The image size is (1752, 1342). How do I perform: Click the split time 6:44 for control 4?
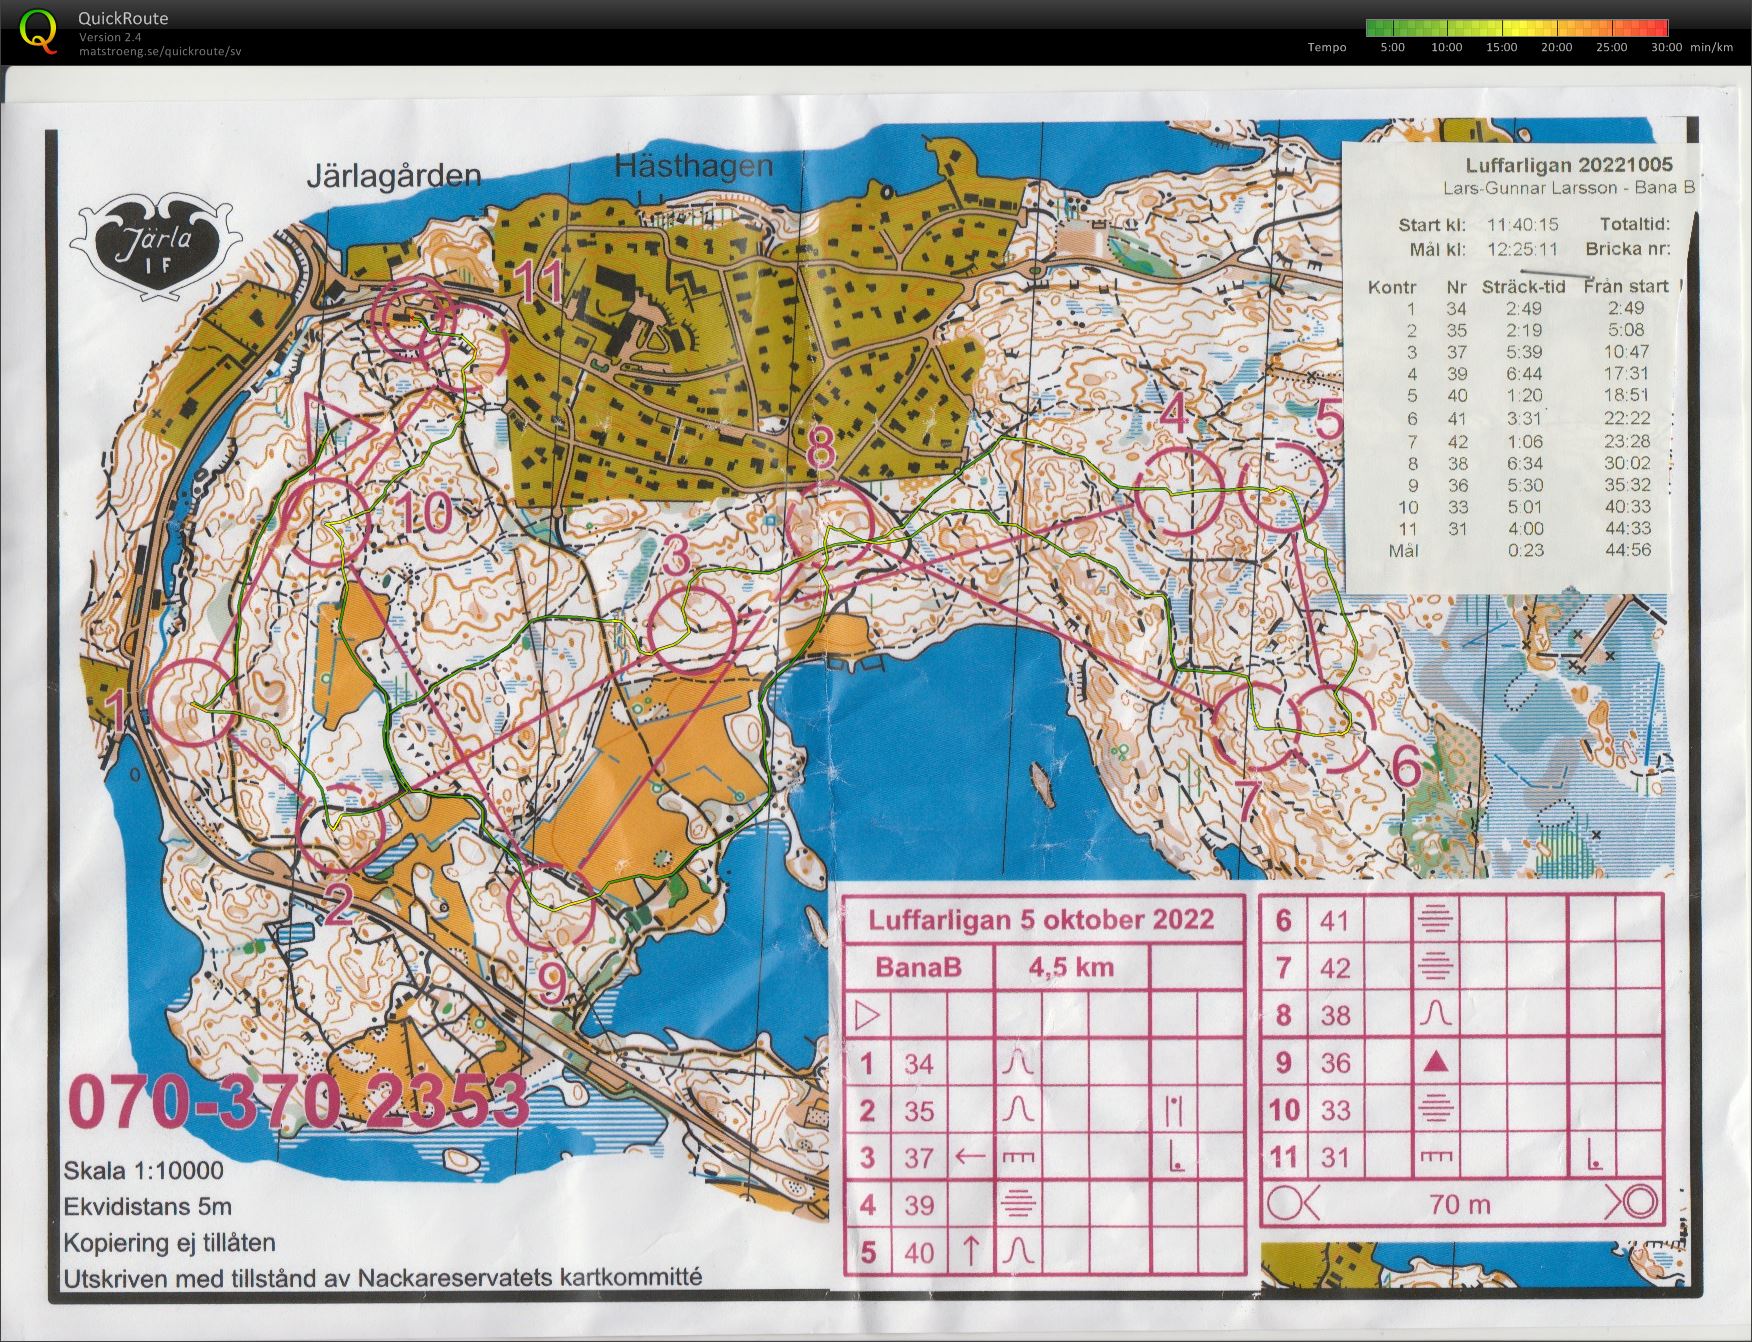pos(1524,374)
